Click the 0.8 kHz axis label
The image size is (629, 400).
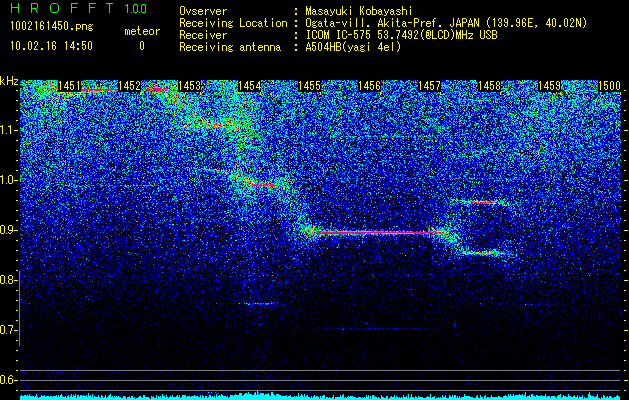pyautogui.click(x=9, y=280)
